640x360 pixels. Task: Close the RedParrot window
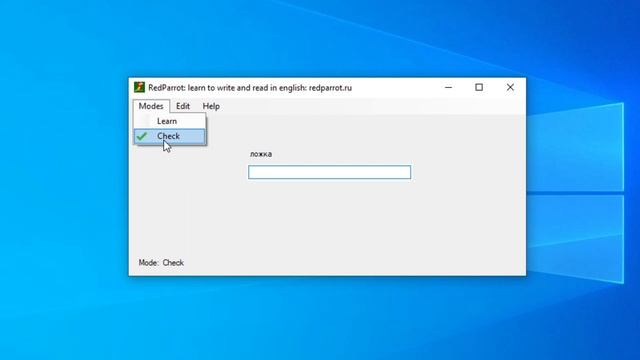pos(510,87)
